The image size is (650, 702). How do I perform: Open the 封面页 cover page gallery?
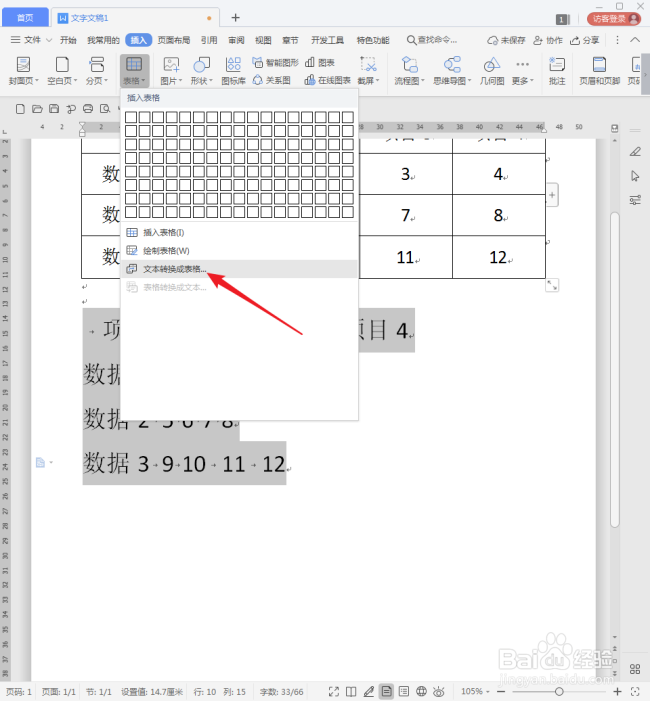click(x=23, y=70)
